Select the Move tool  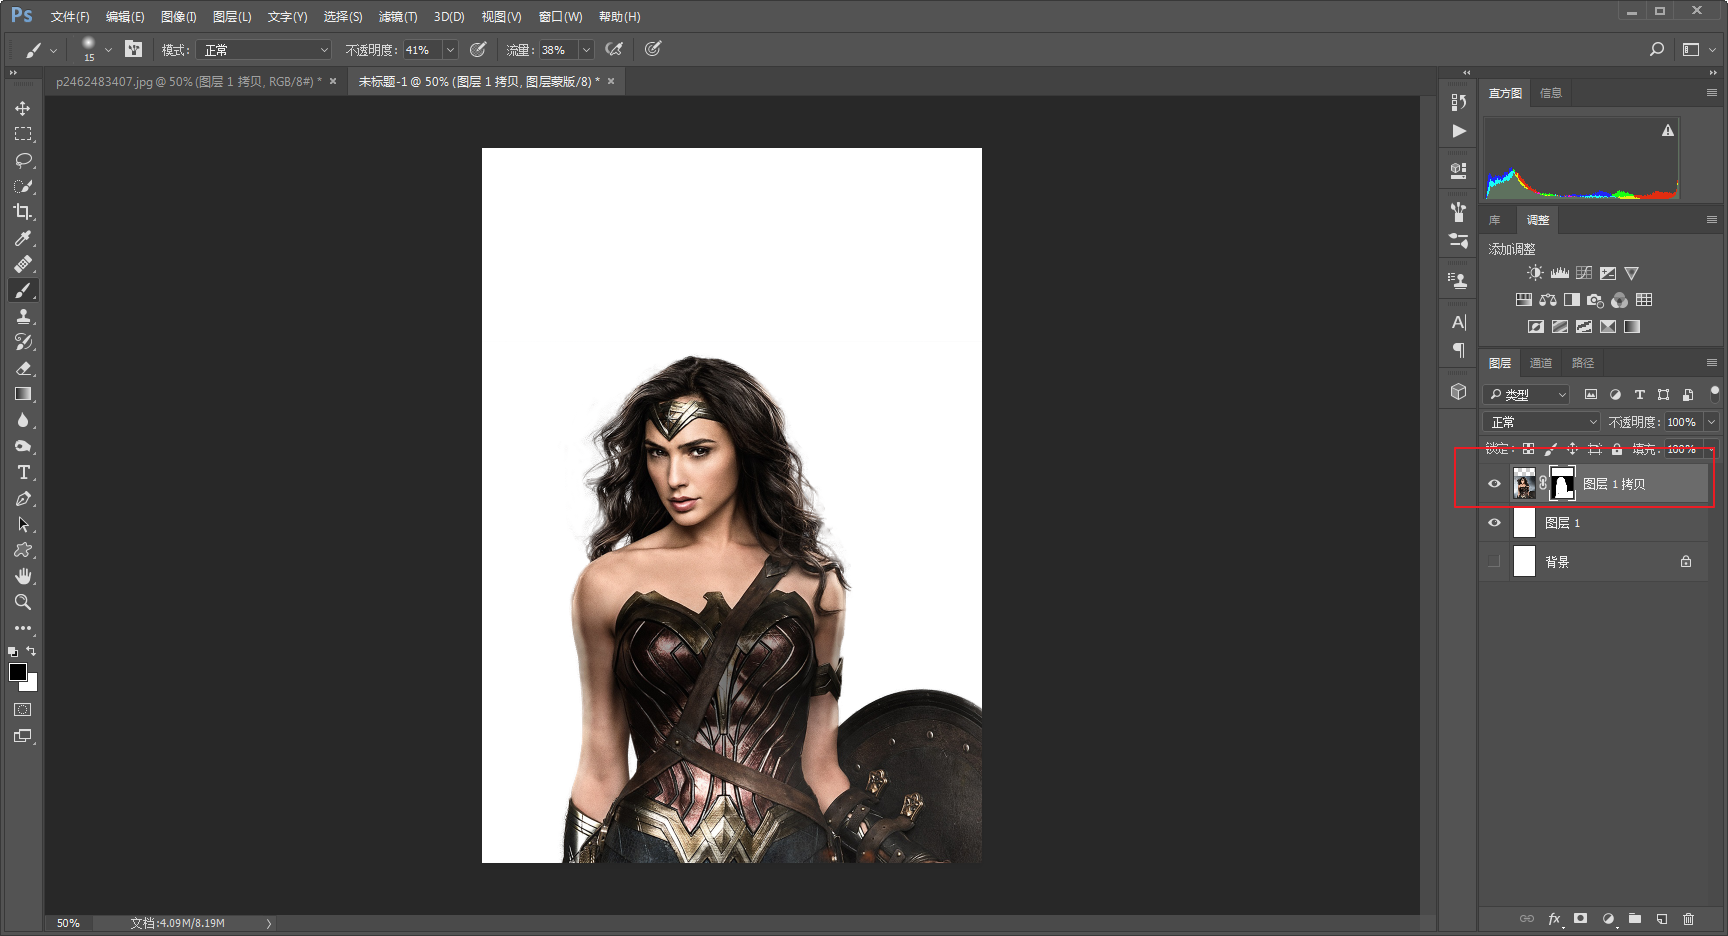tap(23, 108)
